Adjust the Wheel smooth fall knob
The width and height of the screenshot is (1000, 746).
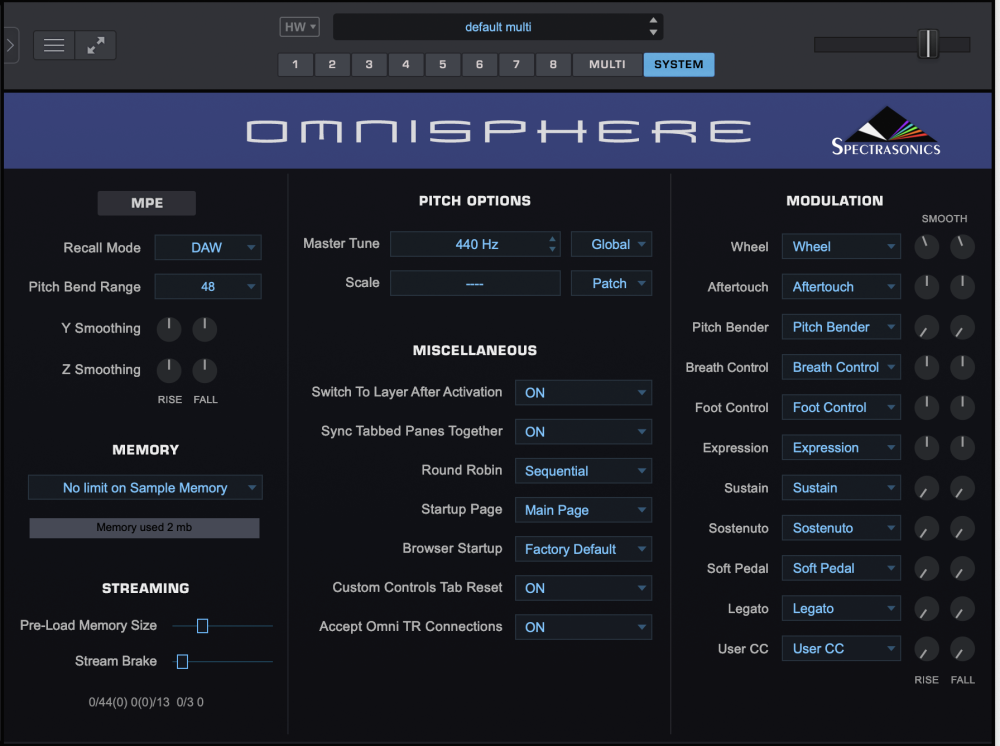pos(962,246)
